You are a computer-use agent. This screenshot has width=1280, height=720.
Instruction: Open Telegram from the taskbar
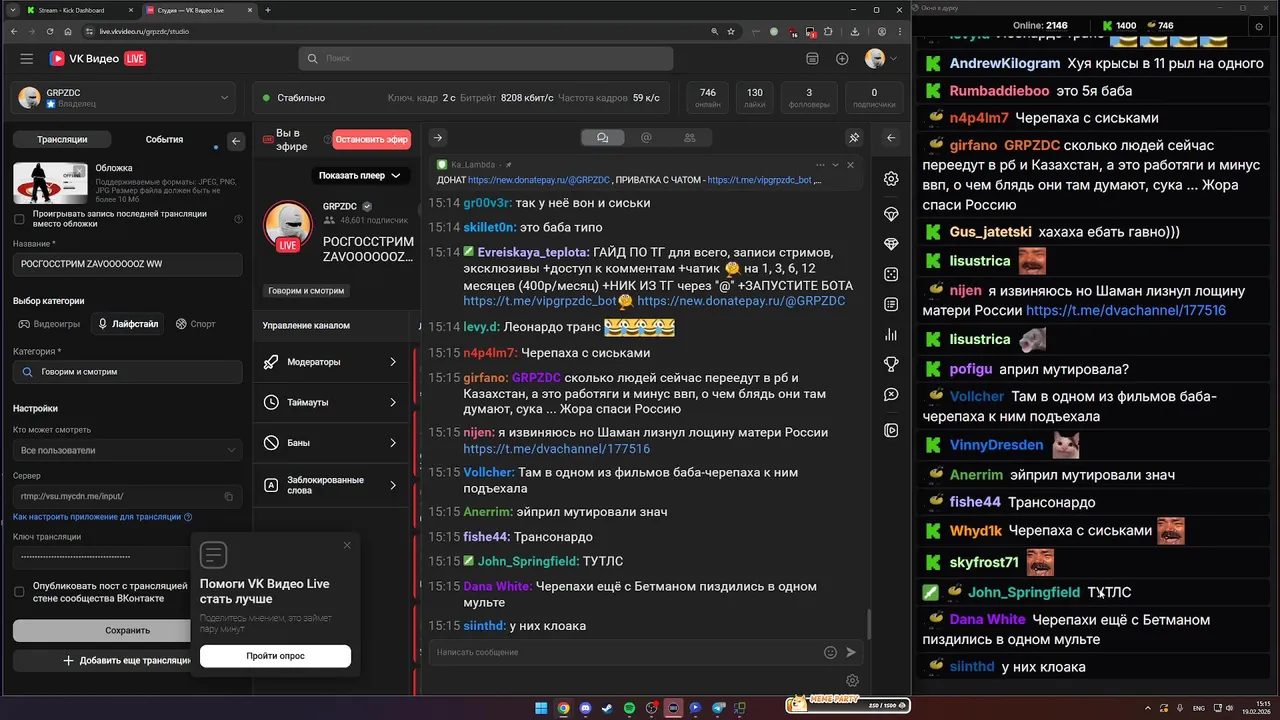click(717, 708)
